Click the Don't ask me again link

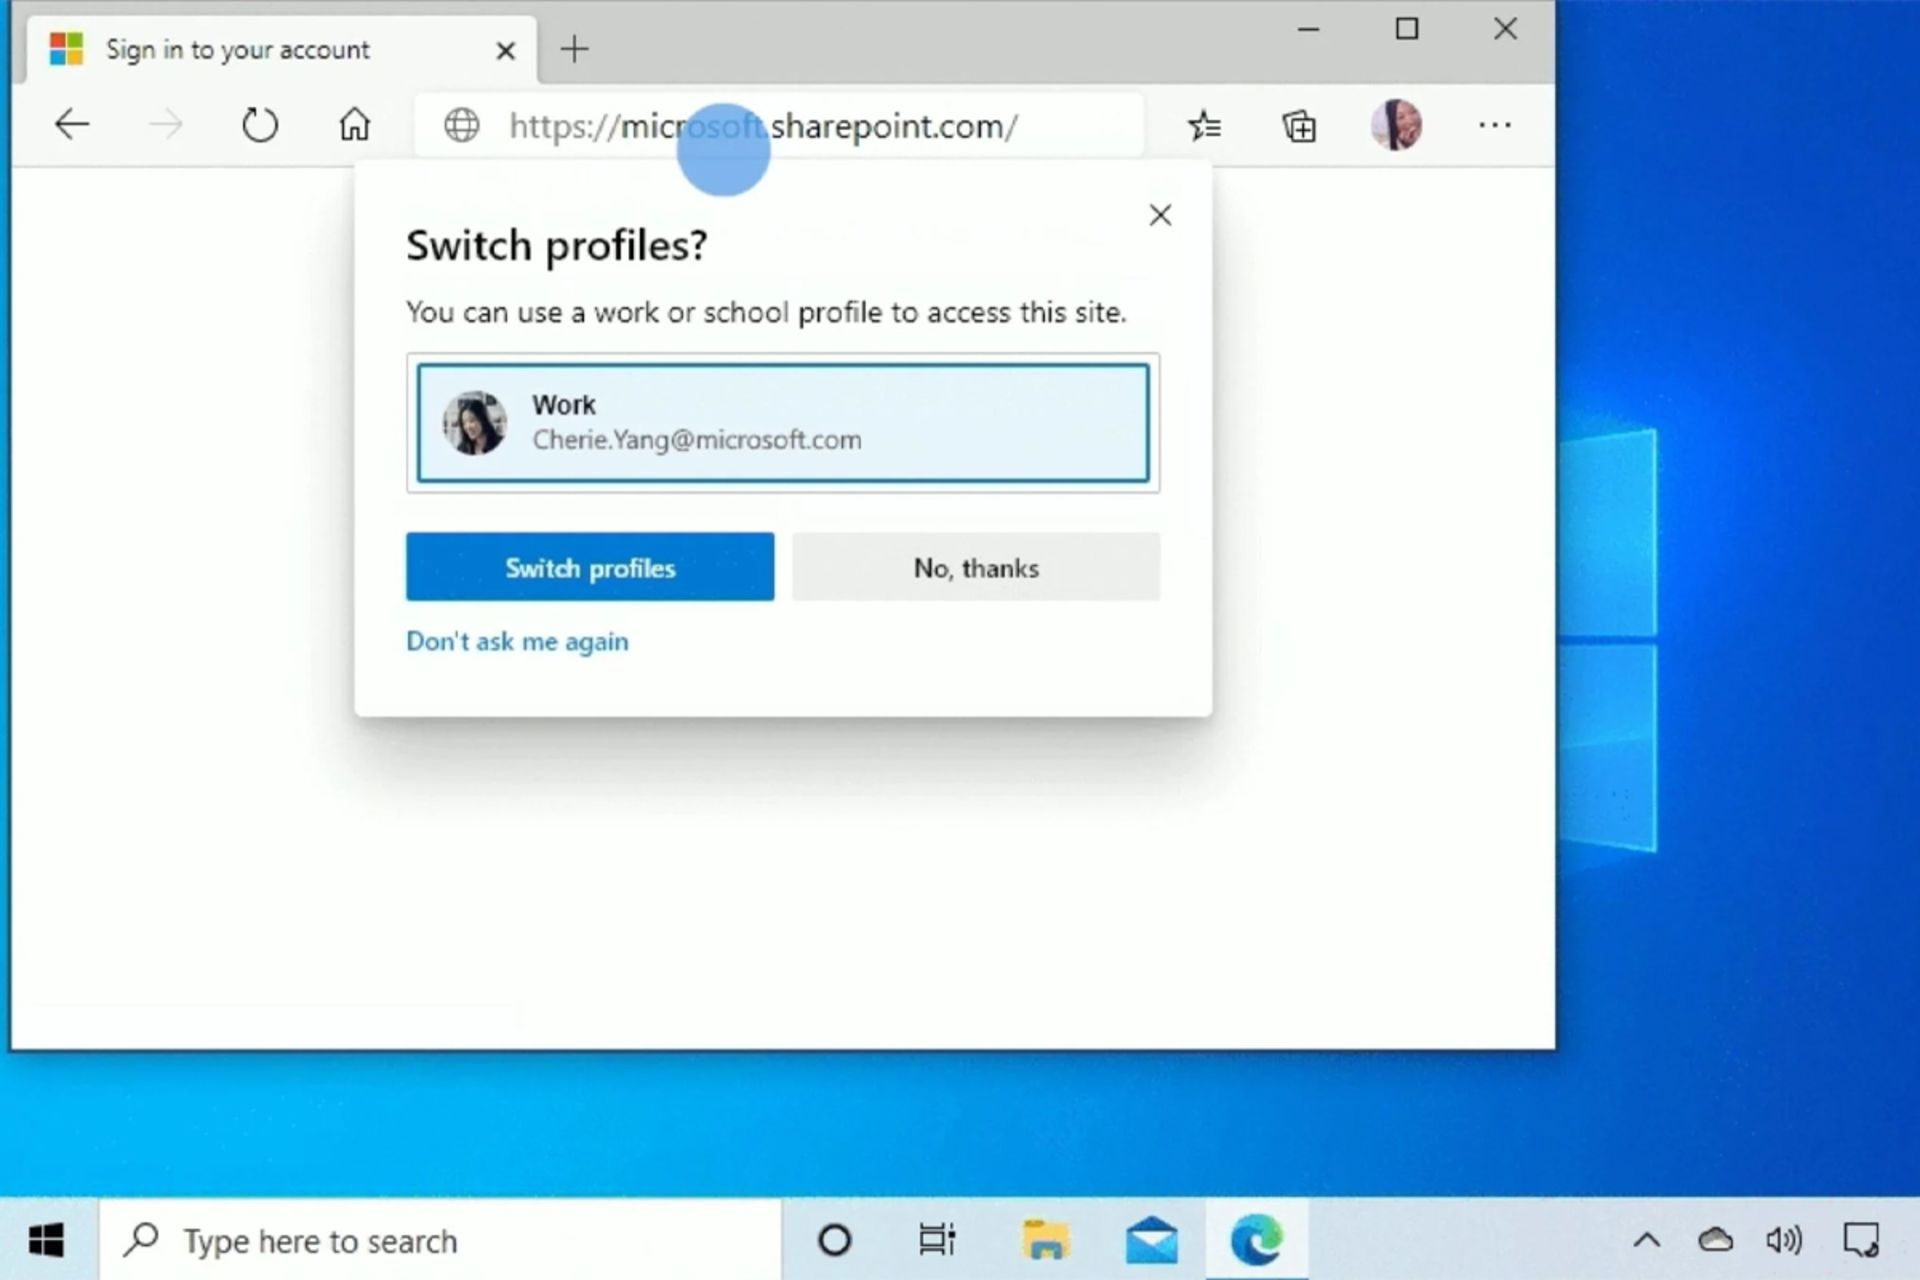click(517, 641)
